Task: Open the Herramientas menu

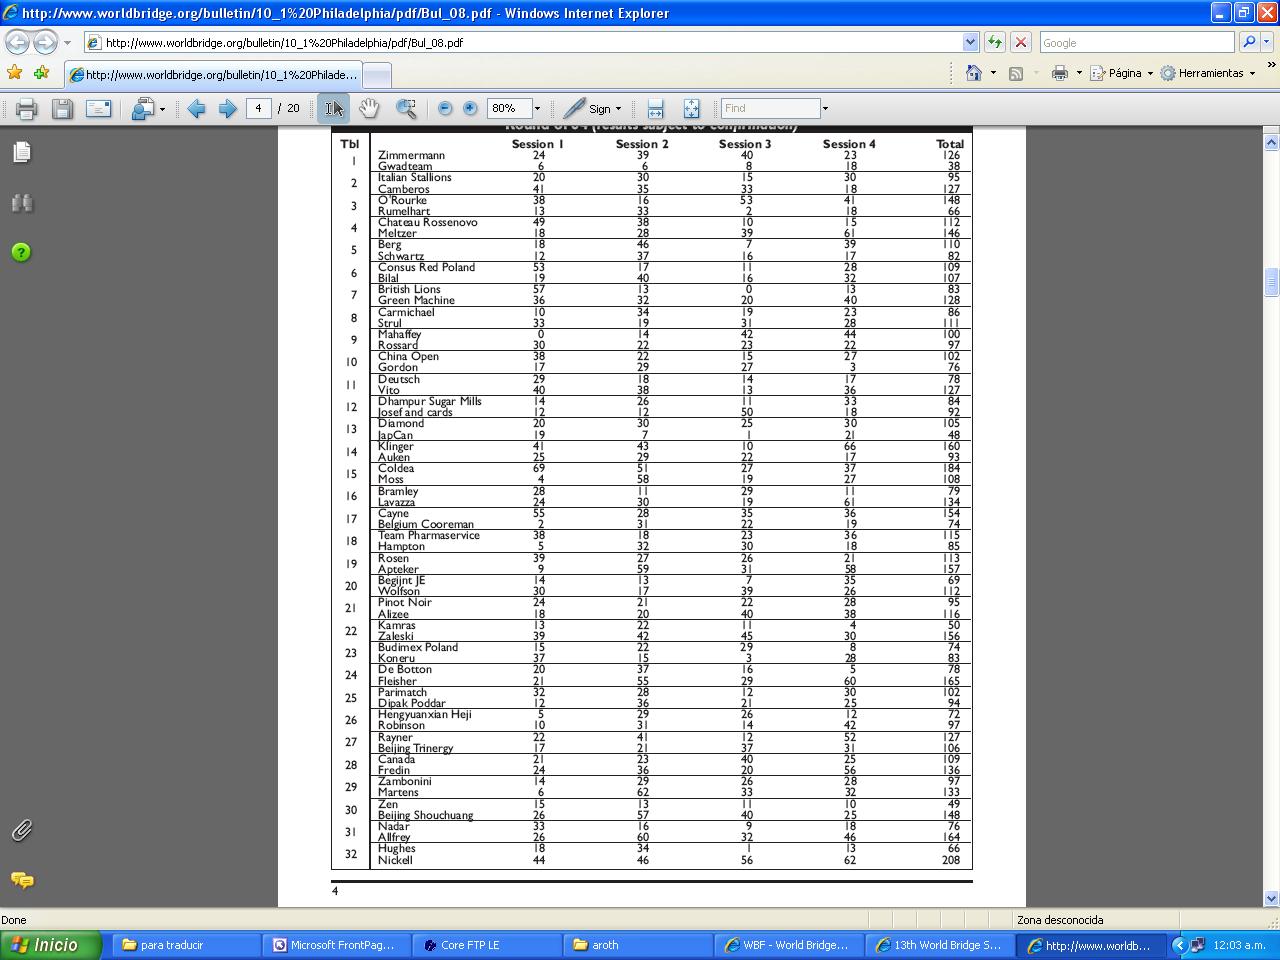Action: pyautogui.click(x=1210, y=73)
